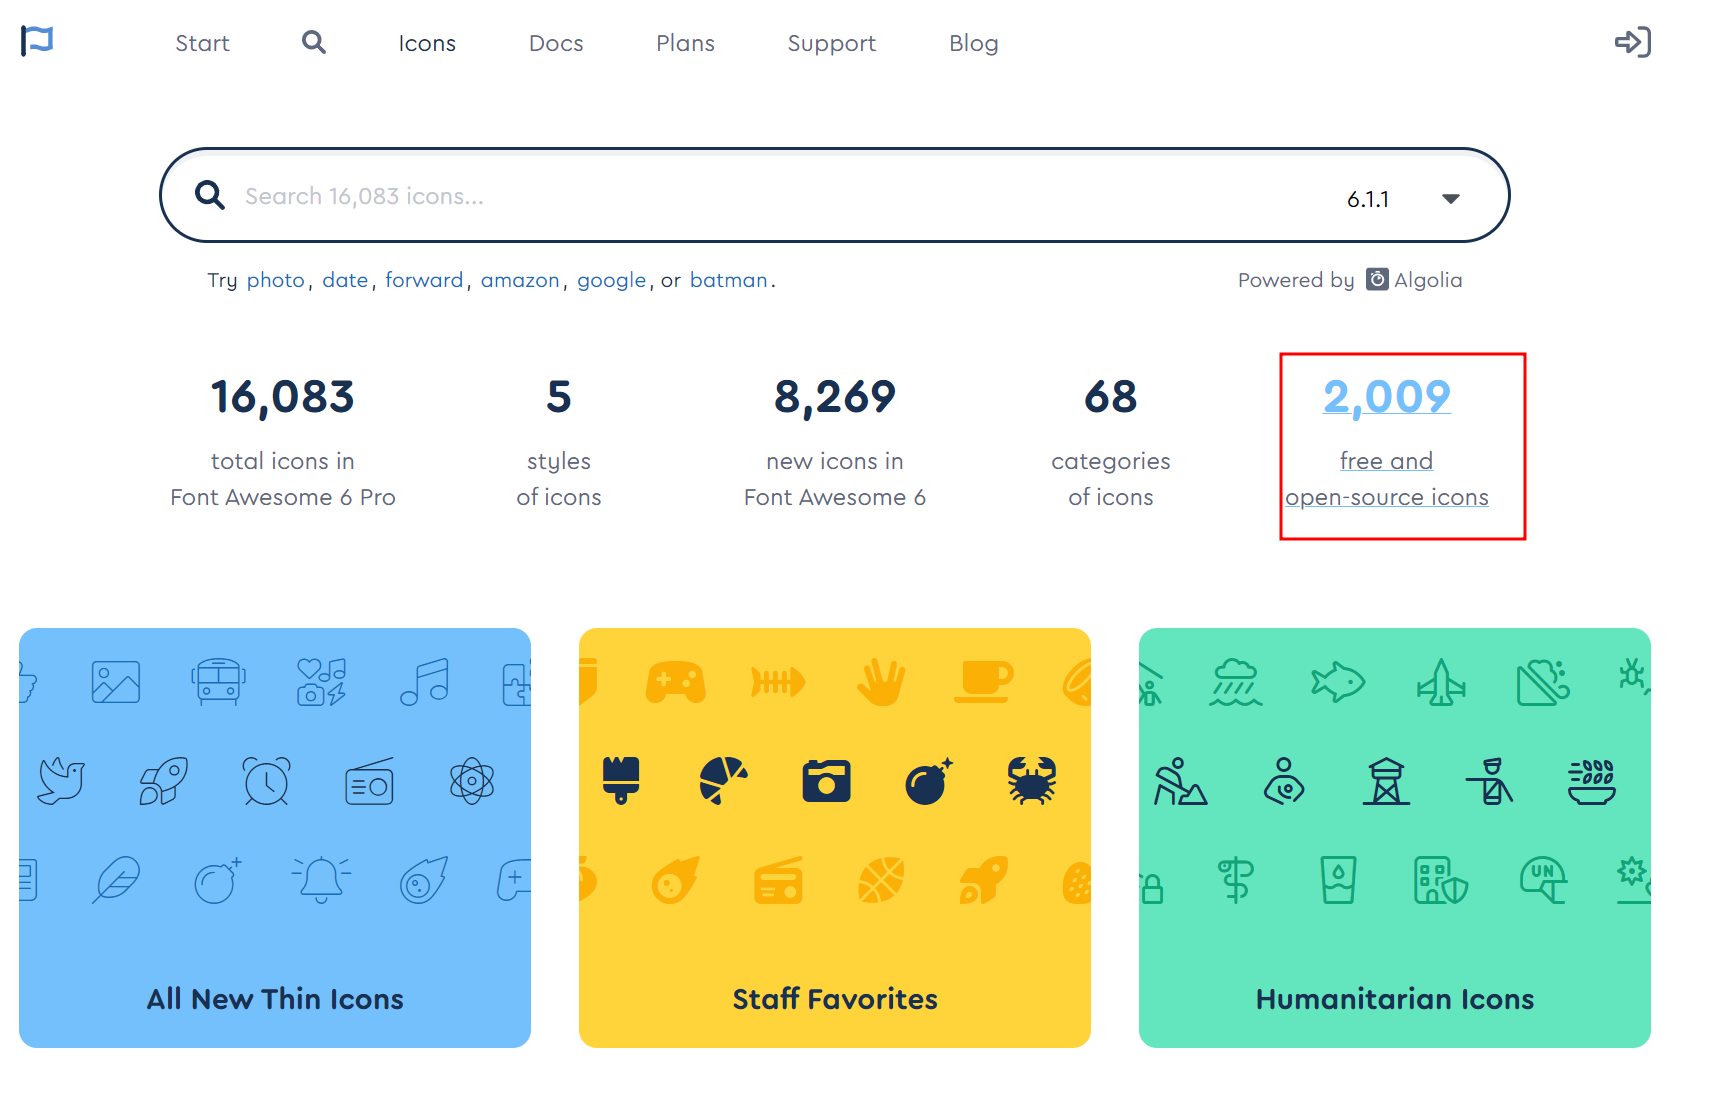
Task: Click the crab icon
Action: point(1032,781)
